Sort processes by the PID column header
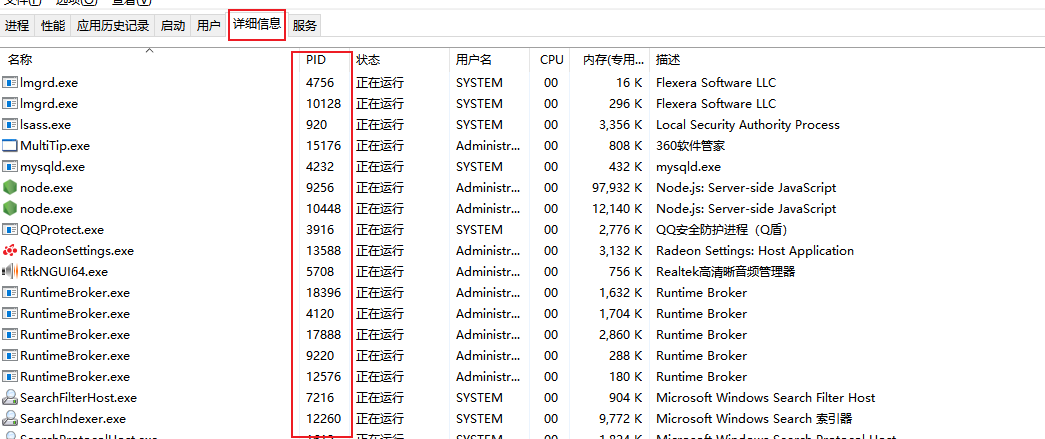This screenshot has height=439, width=1045. tap(316, 60)
